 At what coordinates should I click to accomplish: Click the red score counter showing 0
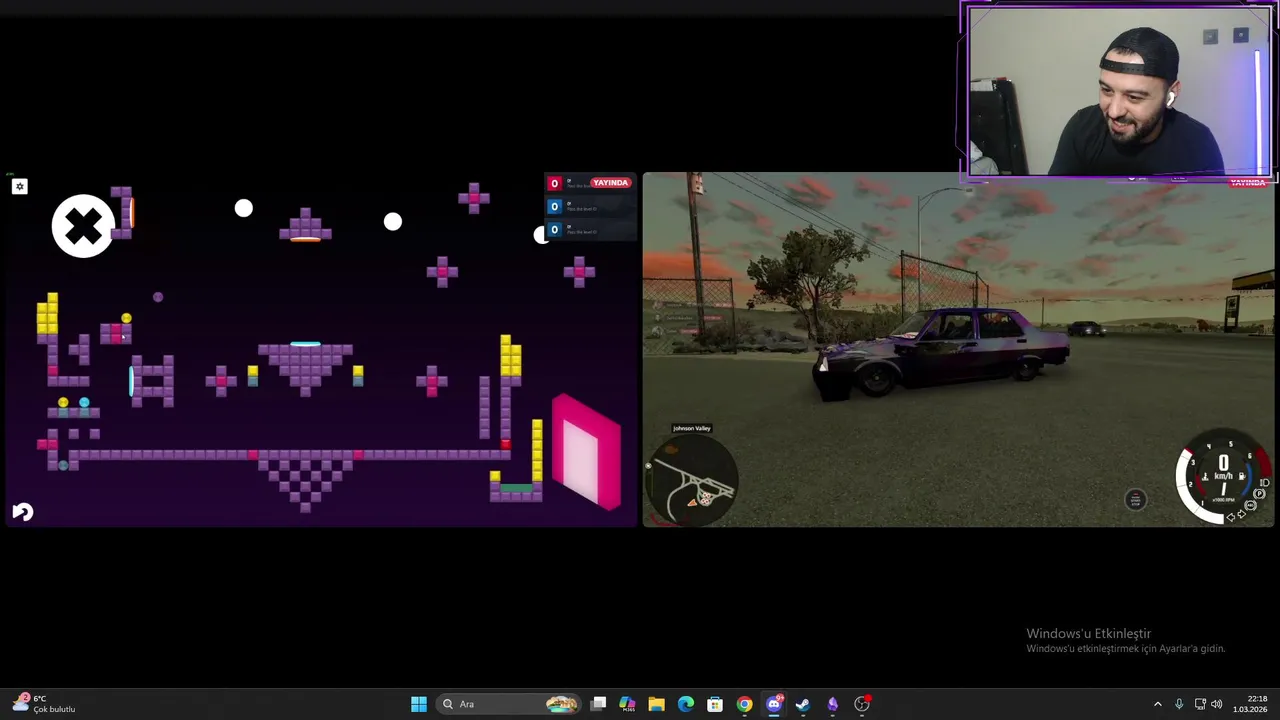point(554,184)
